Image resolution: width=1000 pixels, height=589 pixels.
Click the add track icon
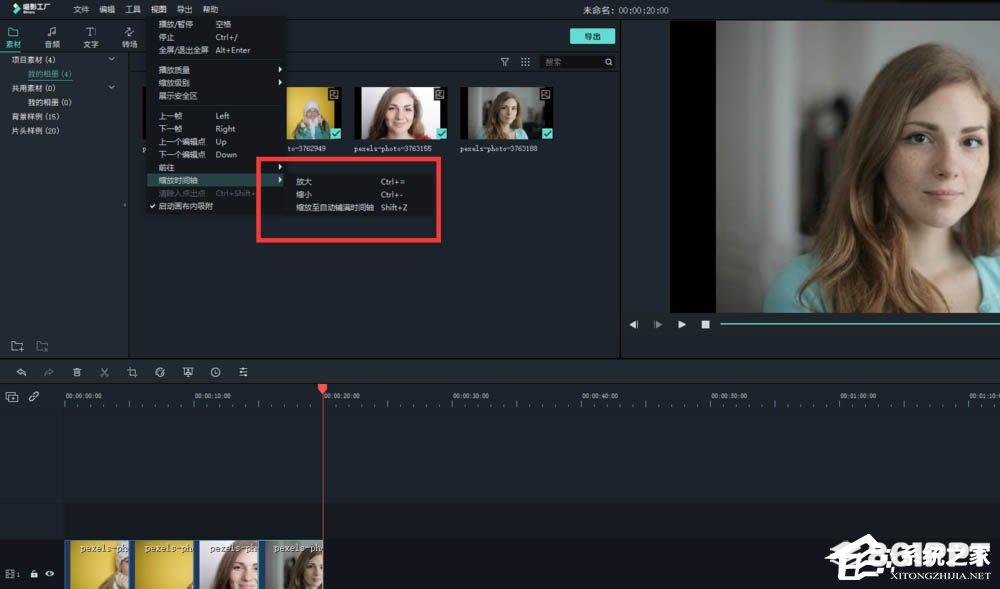[11, 396]
